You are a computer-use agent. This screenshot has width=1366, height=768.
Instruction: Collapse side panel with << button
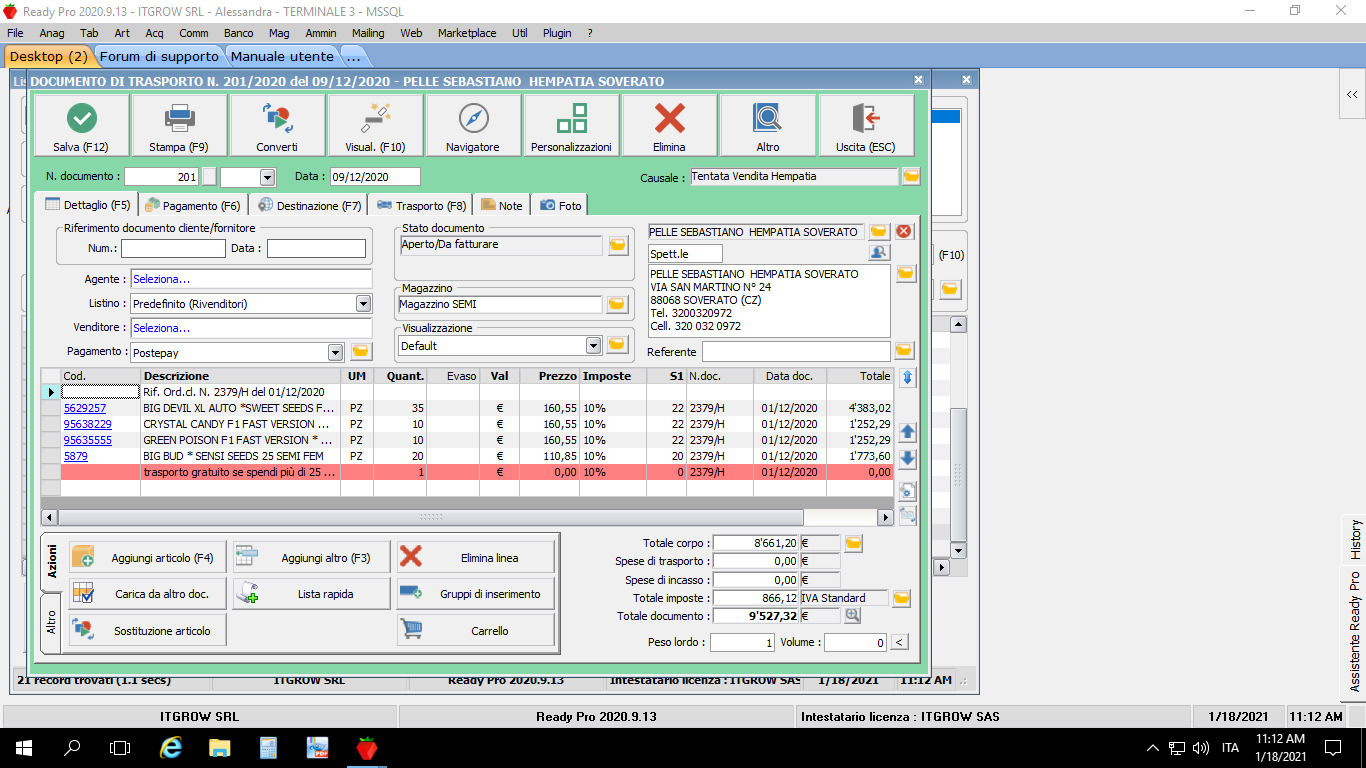click(1352, 94)
